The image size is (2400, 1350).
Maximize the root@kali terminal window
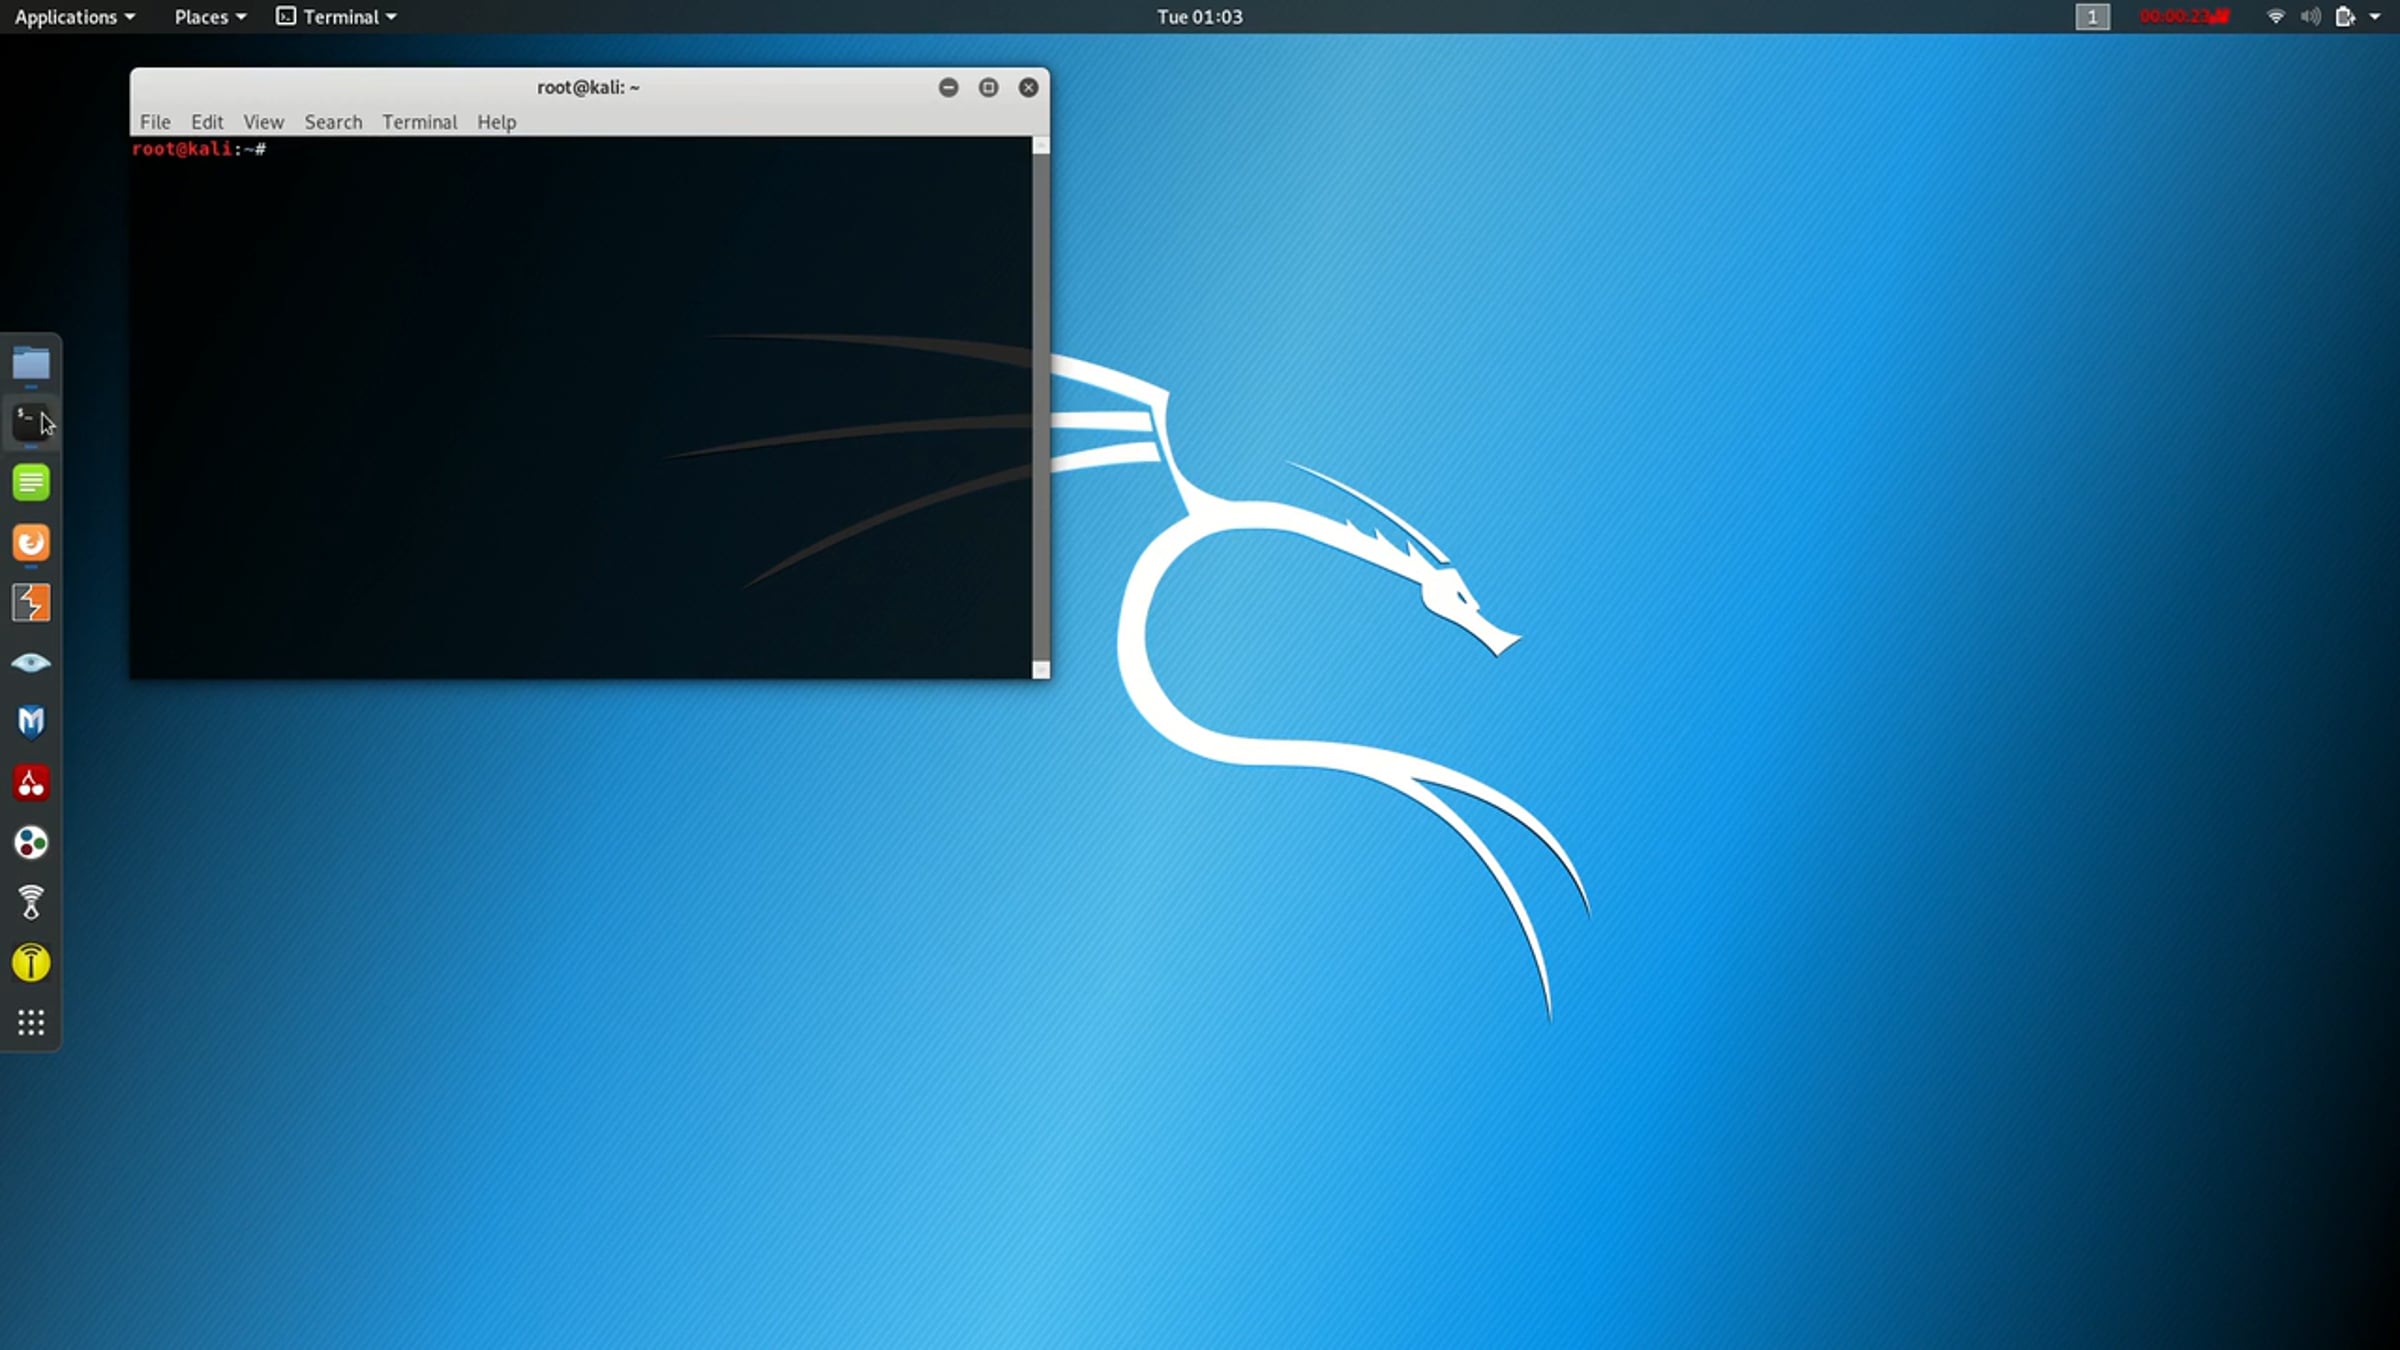pyautogui.click(x=989, y=88)
